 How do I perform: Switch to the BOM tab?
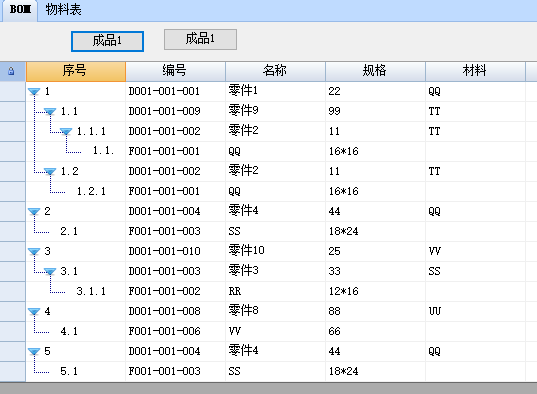(x=20, y=10)
